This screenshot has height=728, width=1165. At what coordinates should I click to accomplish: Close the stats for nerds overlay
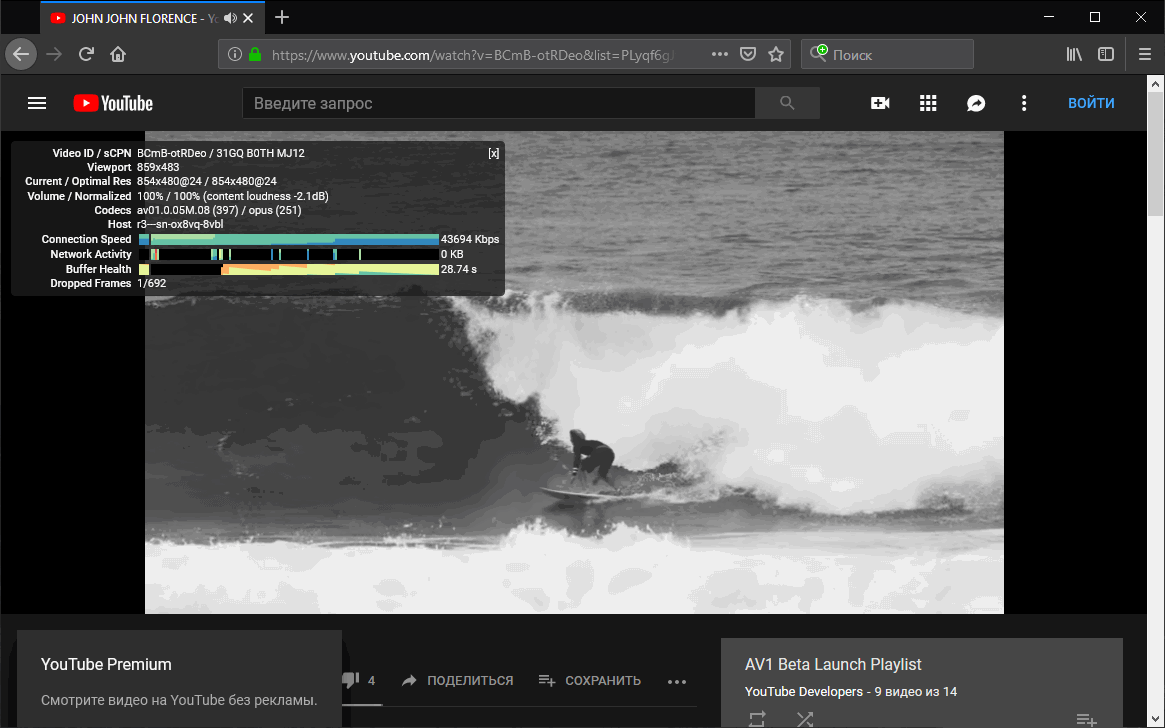[493, 153]
